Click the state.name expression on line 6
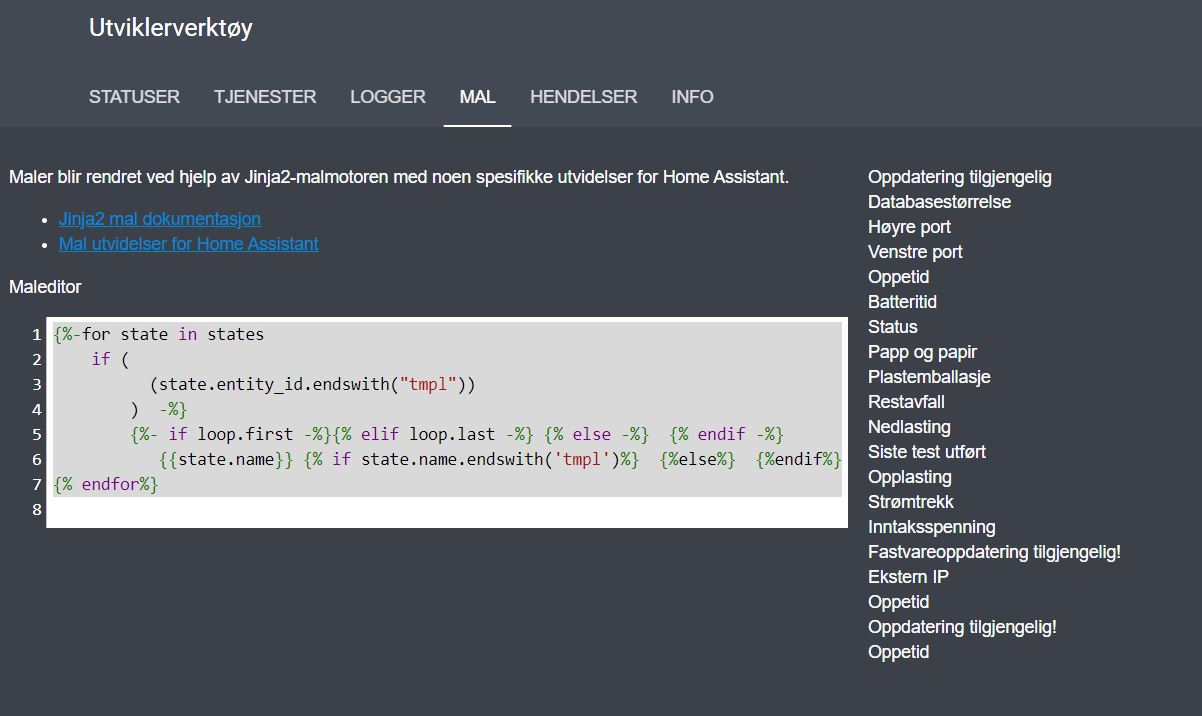 226,459
